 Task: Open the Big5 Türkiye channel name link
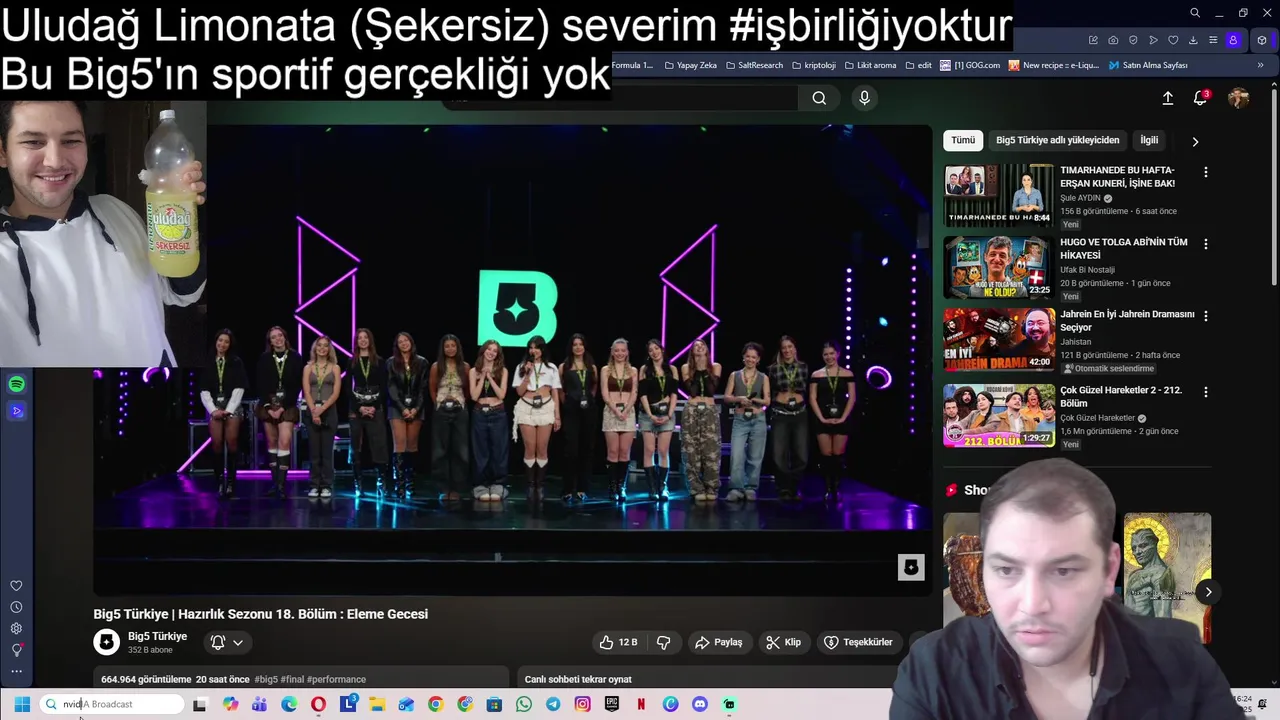tap(157, 636)
